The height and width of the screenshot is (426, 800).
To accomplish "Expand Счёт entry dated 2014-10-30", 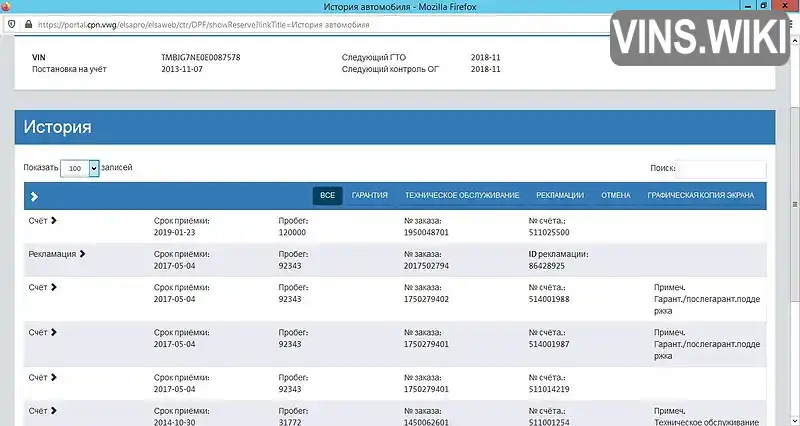I will click(54, 411).
